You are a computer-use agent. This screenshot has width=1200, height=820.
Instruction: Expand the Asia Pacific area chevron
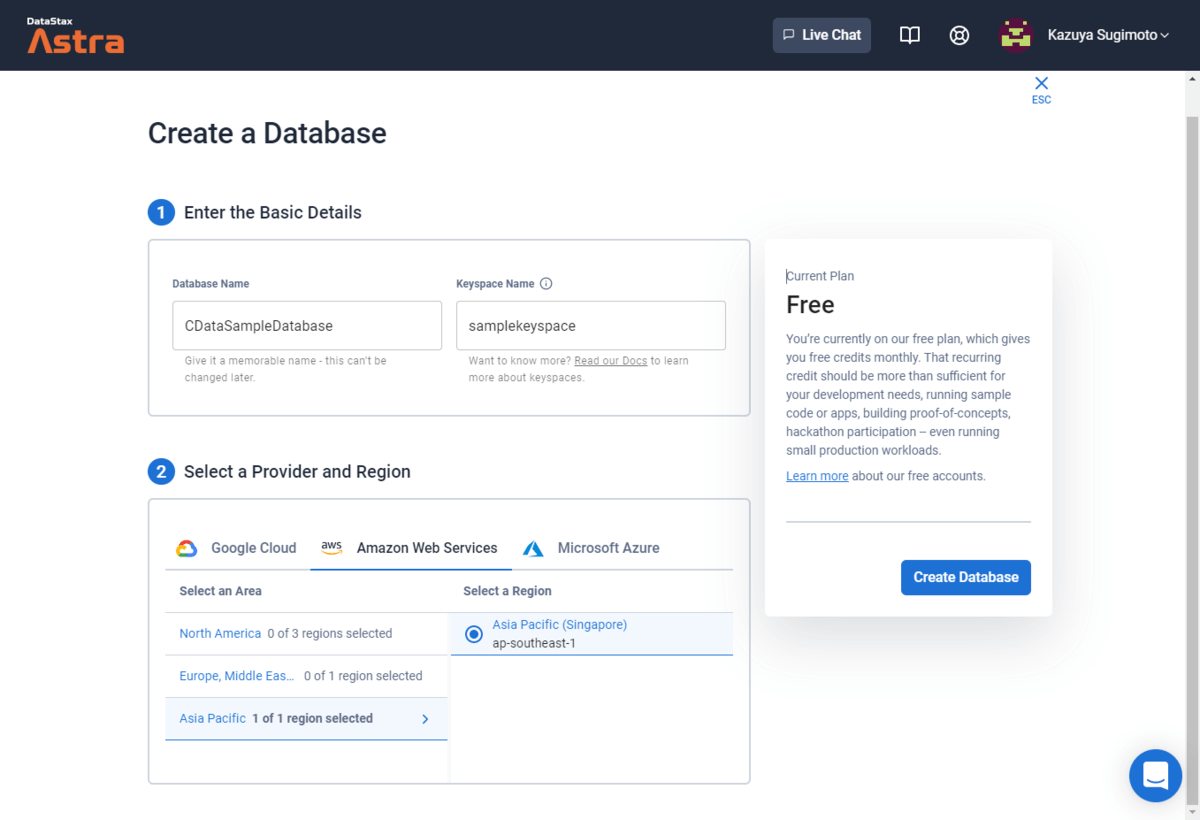pos(425,719)
